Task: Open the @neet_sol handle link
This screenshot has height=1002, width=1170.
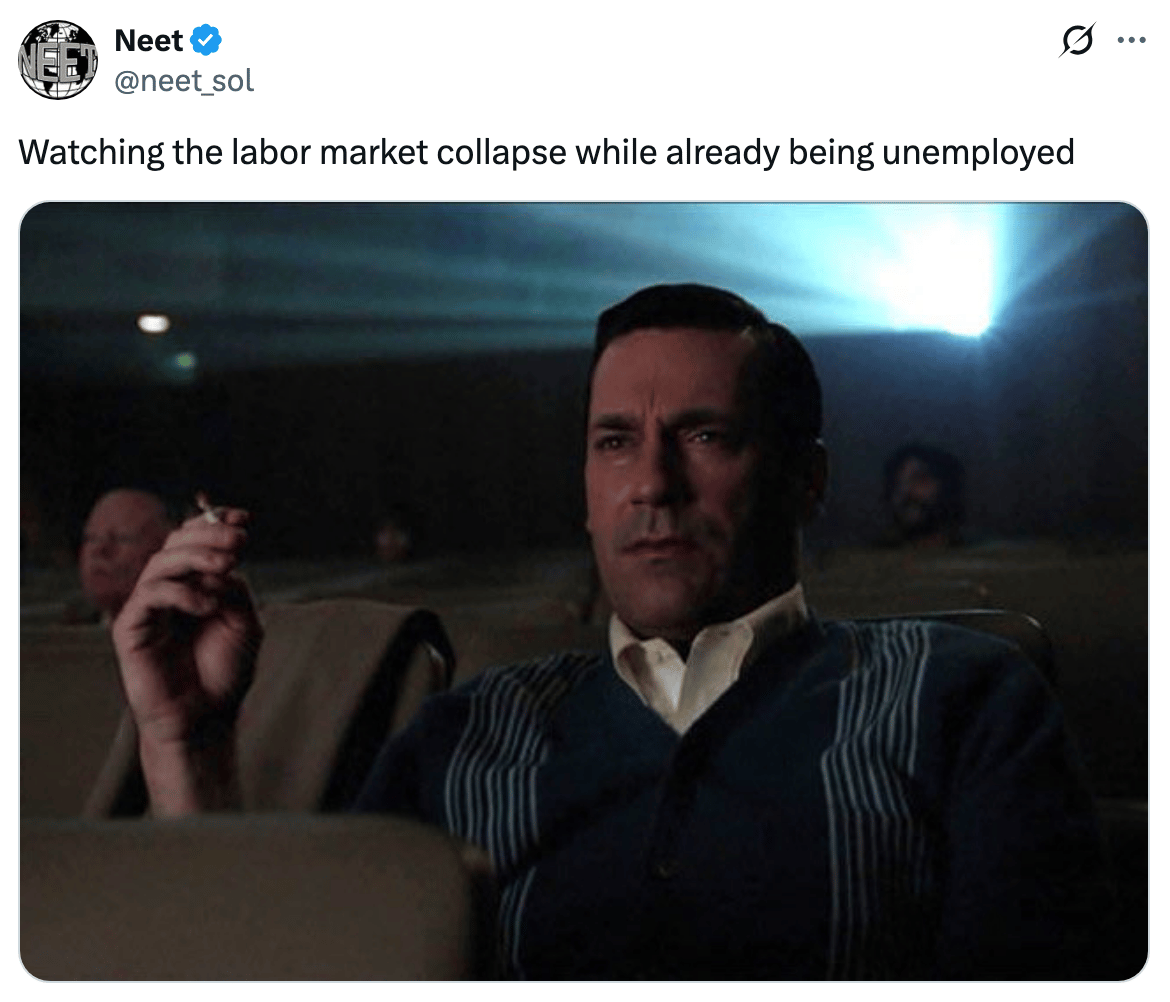Action: [x=184, y=81]
